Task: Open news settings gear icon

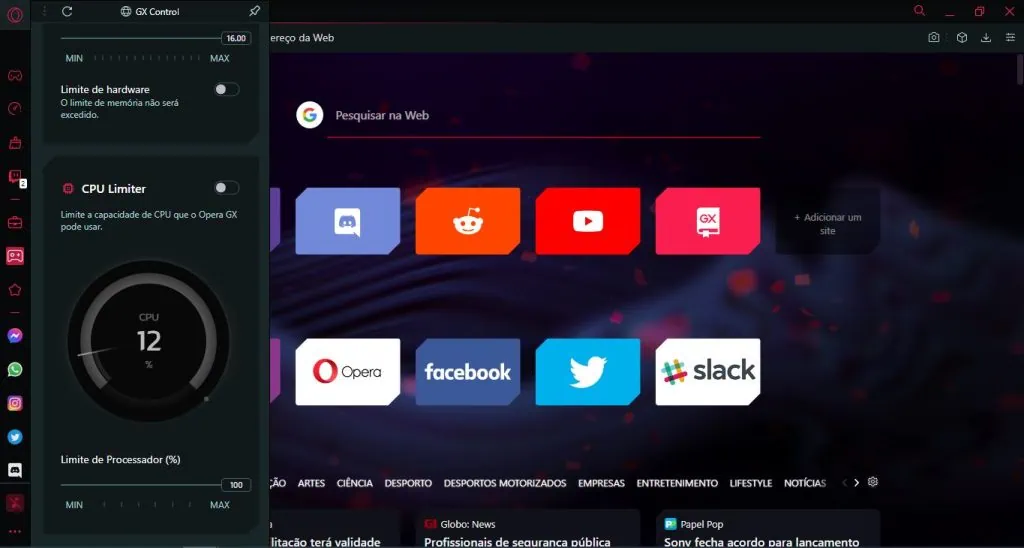Action: (x=872, y=482)
